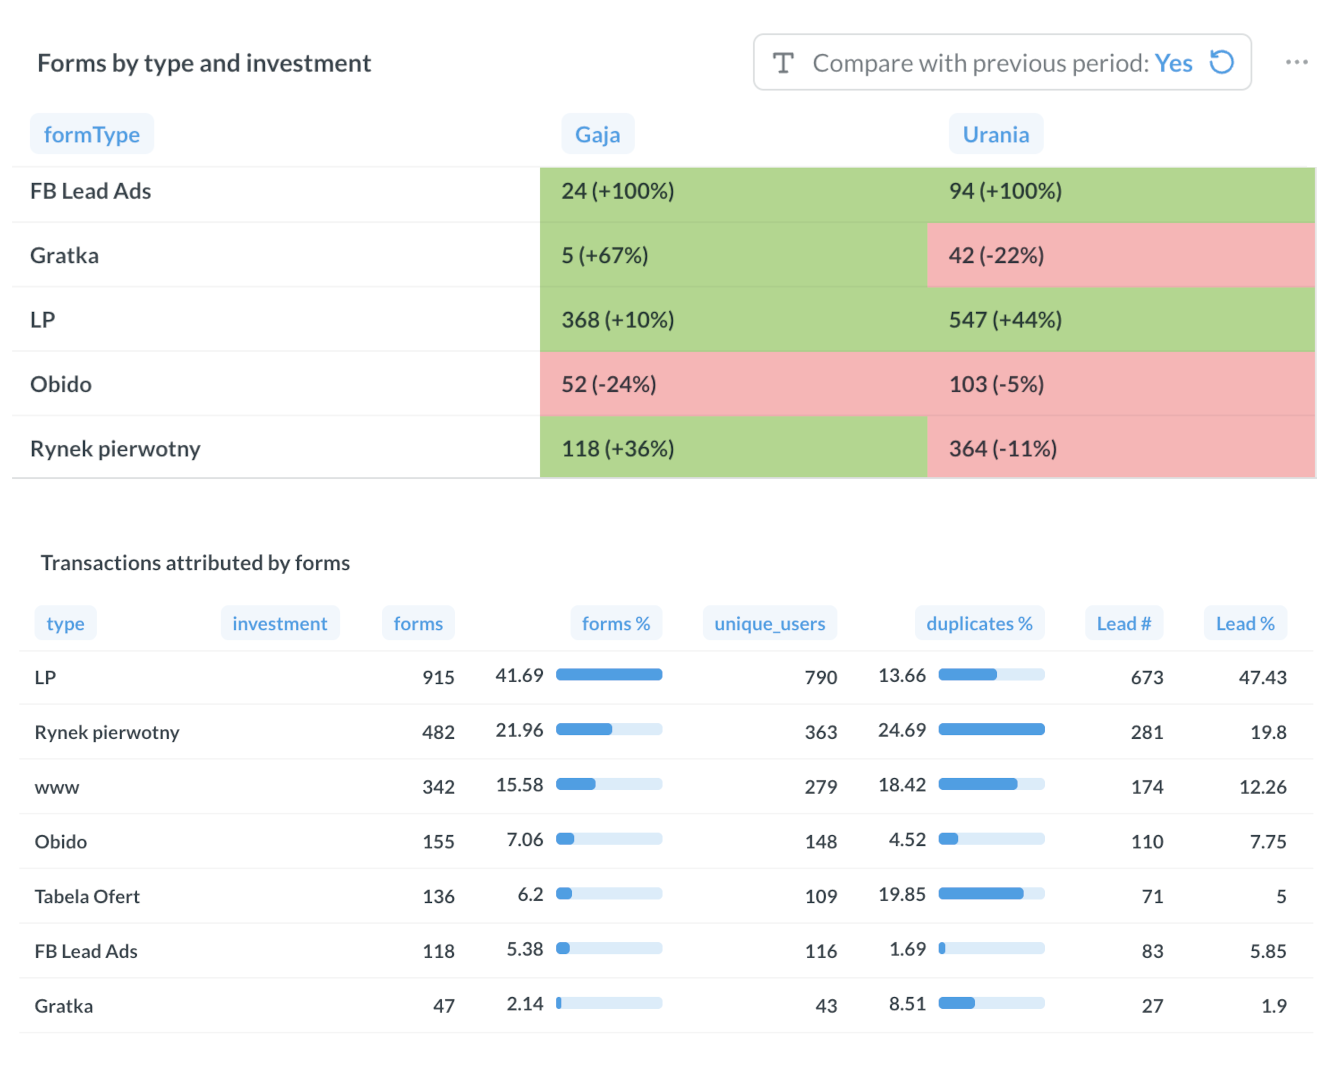Viewport: 1334px width, 1080px height.
Task: Select the FB Lead Ads row label
Action: [91, 191]
